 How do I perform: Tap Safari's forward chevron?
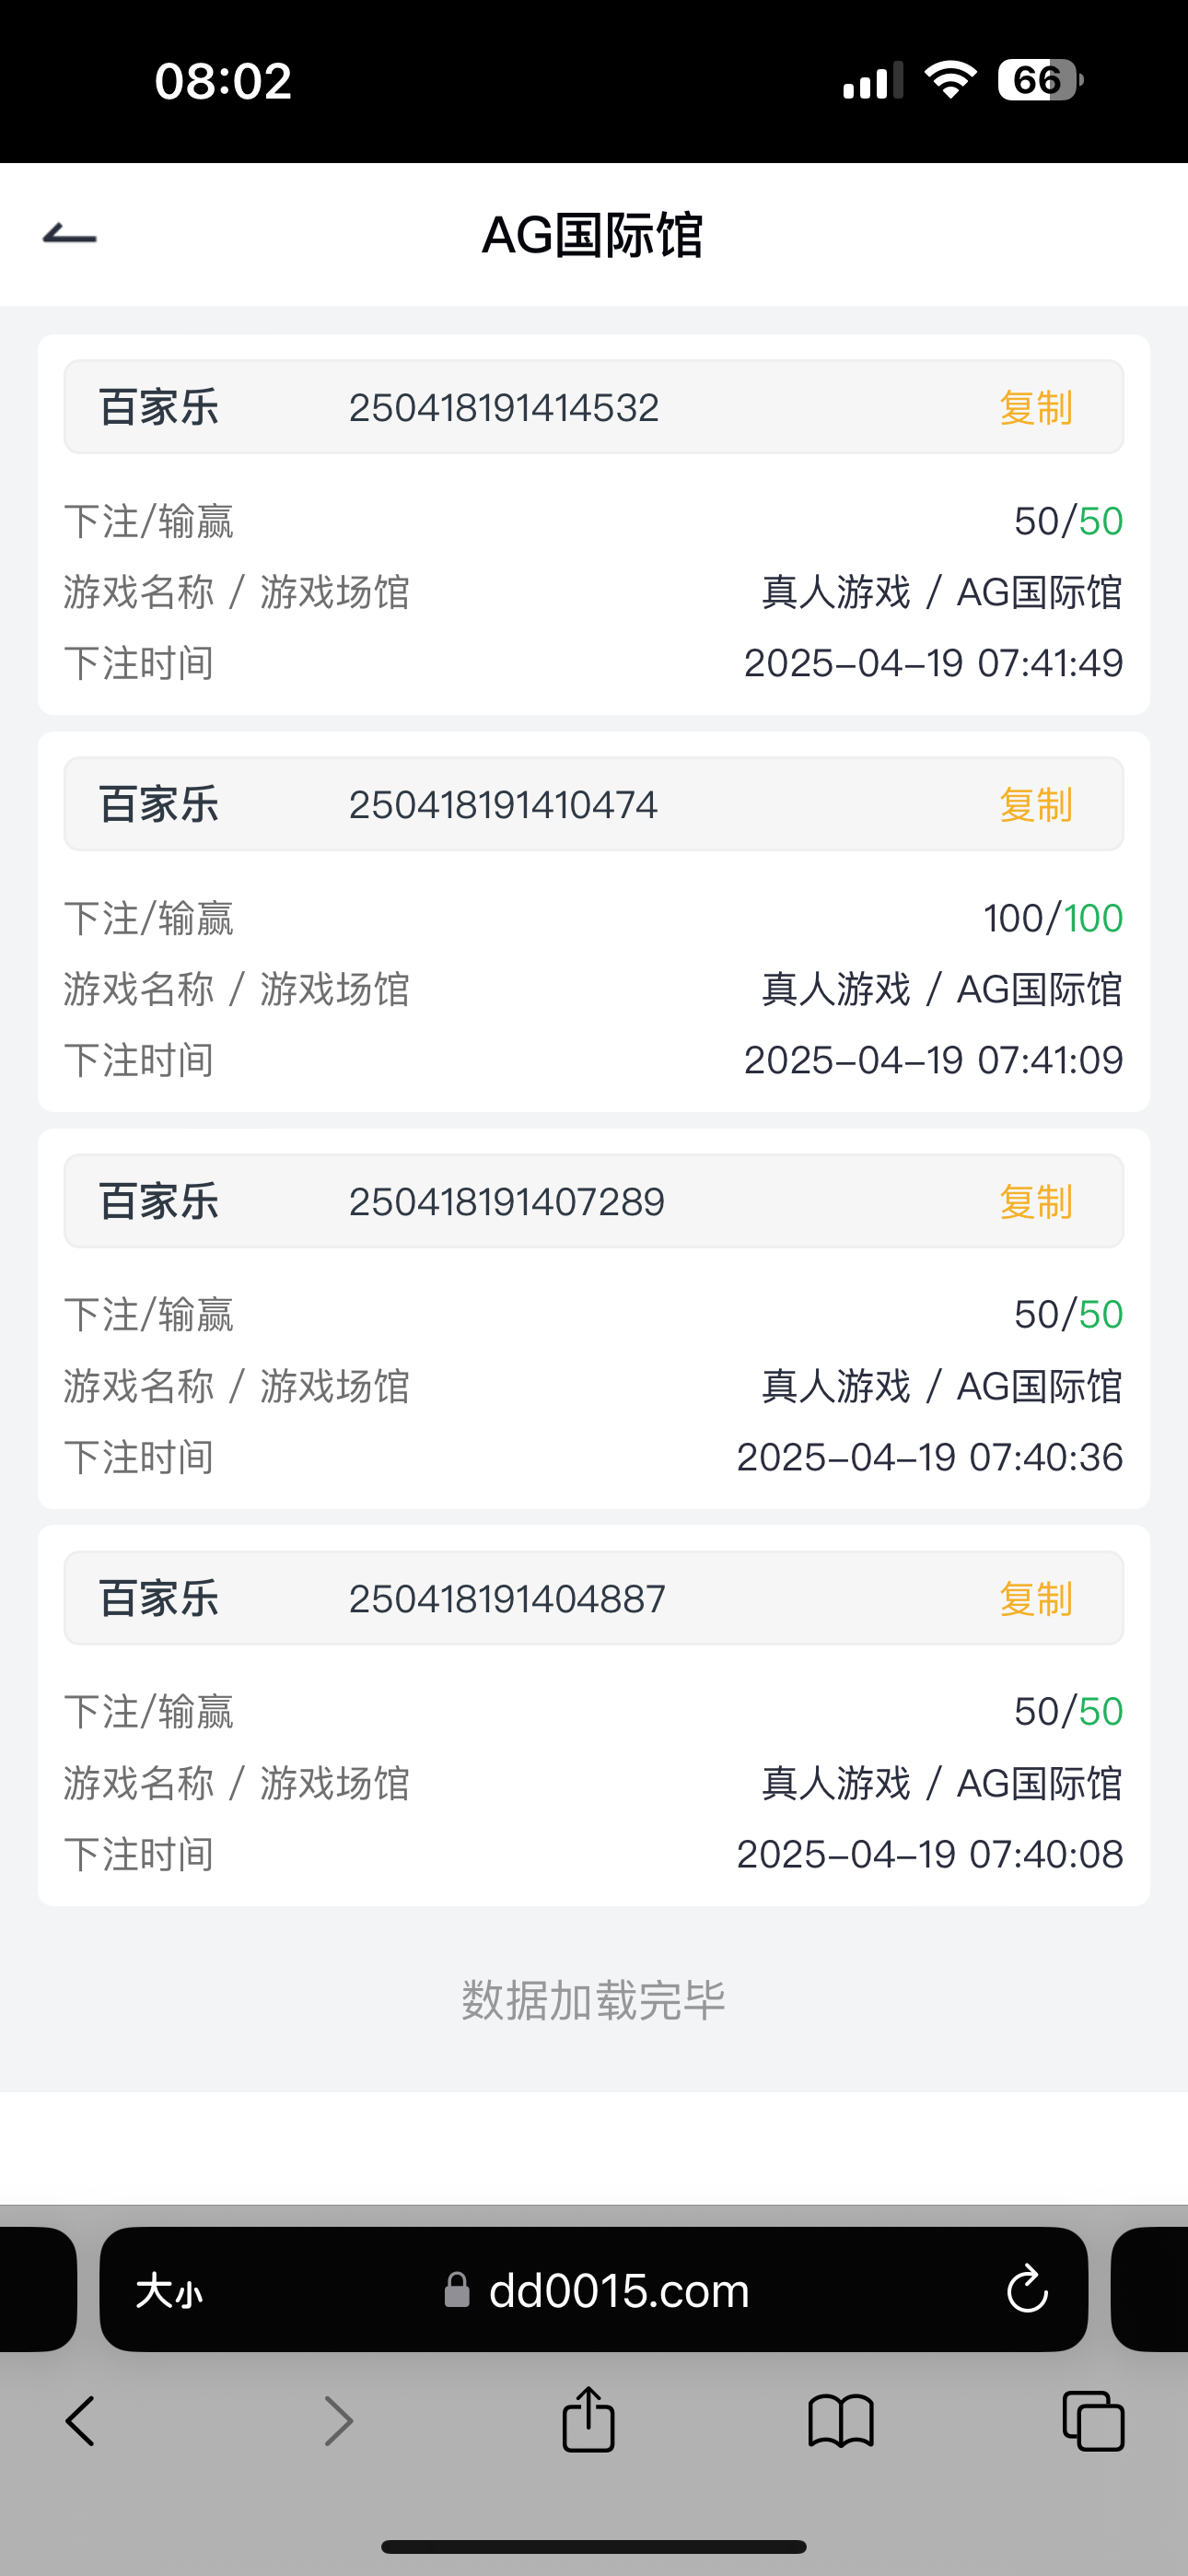tap(339, 2421)
